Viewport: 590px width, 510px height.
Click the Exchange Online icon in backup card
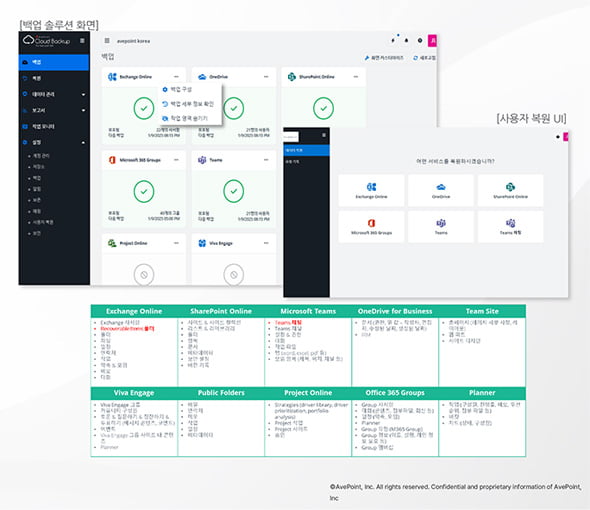click(x=112, y=77)
